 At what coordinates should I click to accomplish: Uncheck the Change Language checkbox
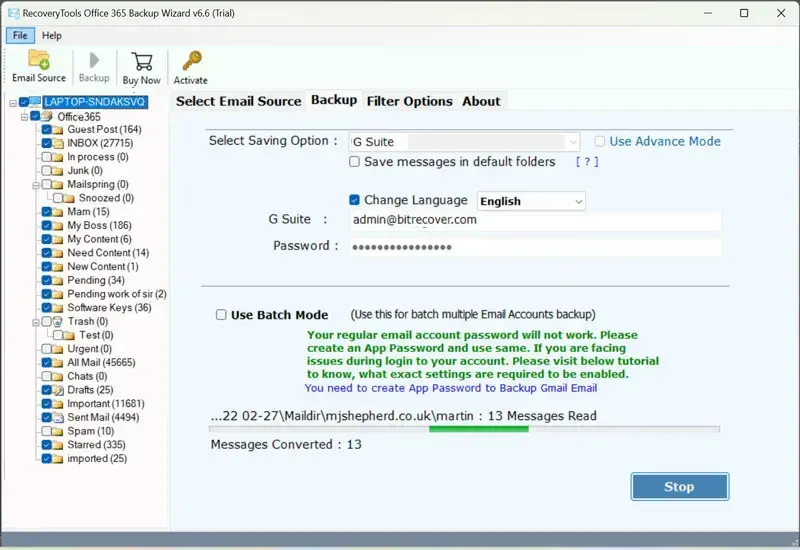pos(354,200)
